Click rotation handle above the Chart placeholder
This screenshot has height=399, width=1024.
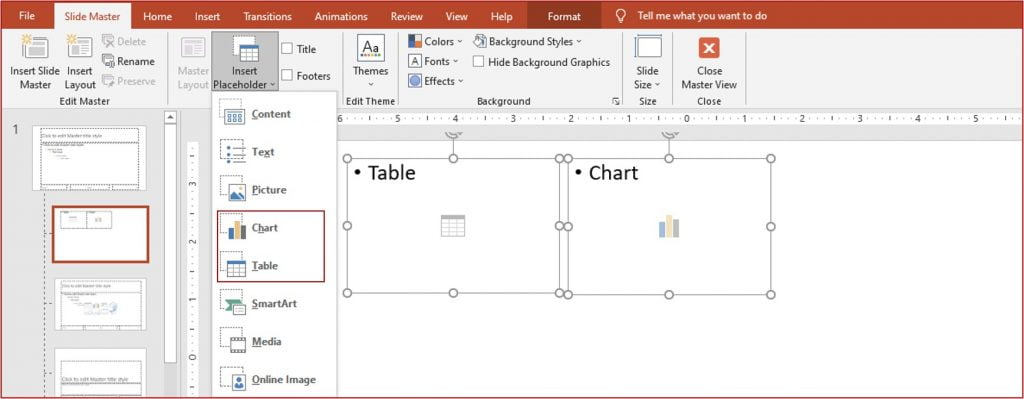pyautogui.click(x=669, y=135)
